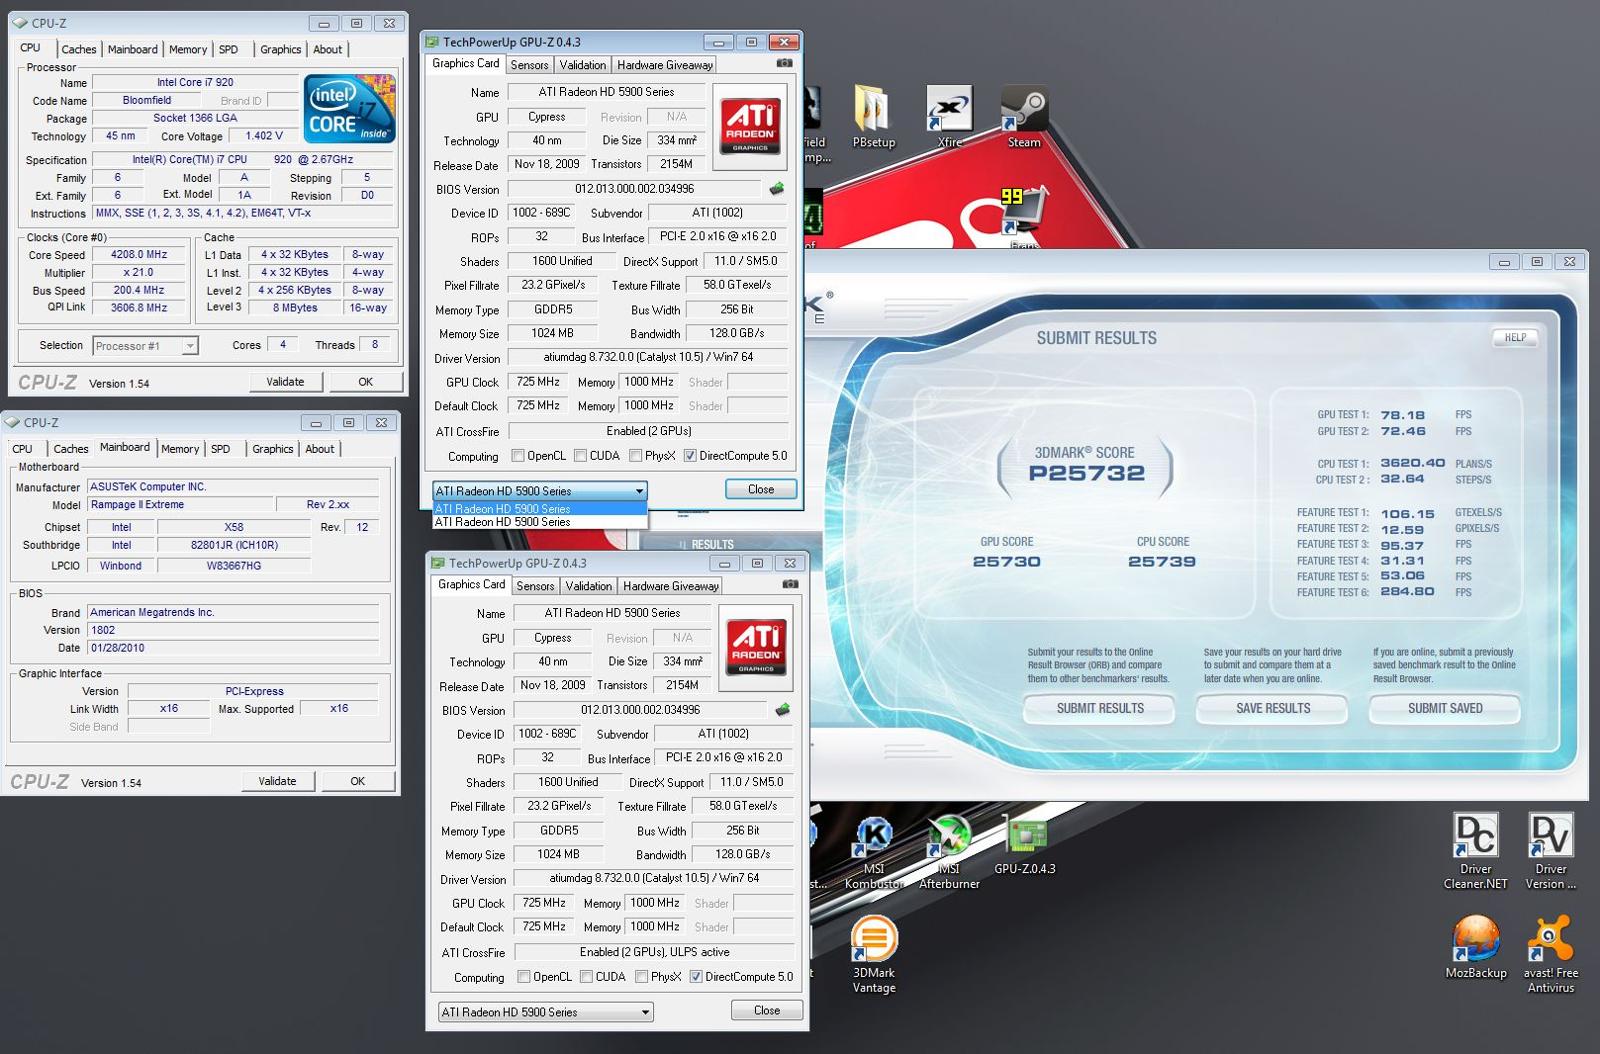Screen dimensions: 1600x1054
Task: Toggle the PhysX checkbox in the upper GPU-Z window
Action: coord(635,456)
